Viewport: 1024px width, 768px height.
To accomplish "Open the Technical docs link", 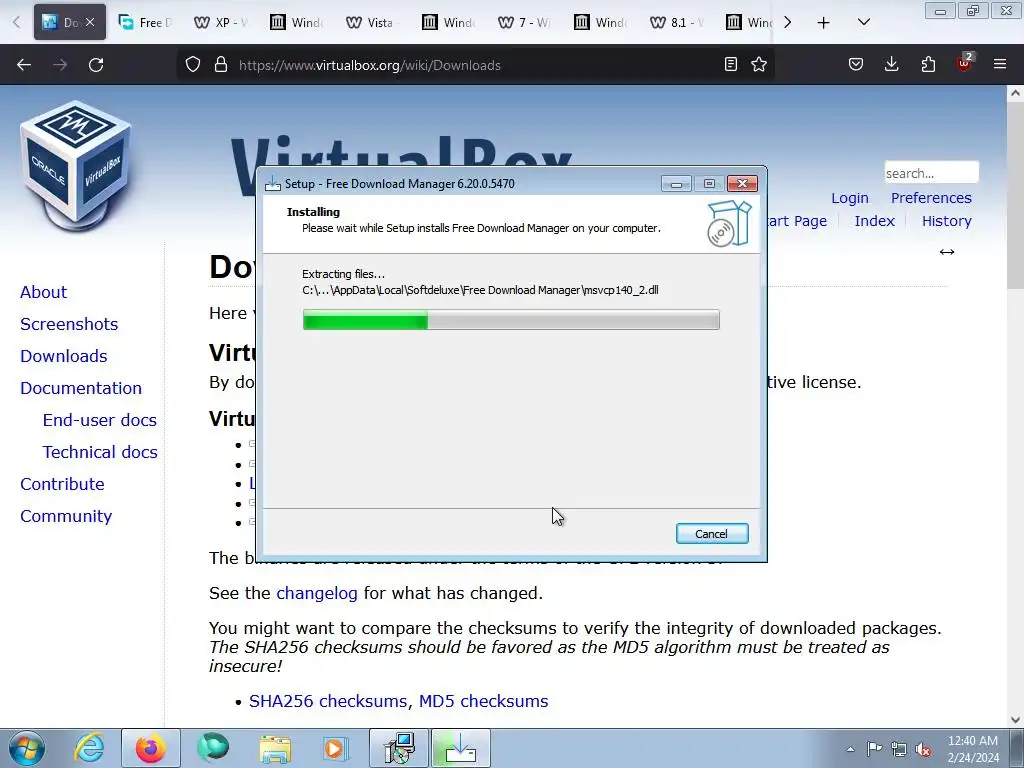I will tap(100, 452).
